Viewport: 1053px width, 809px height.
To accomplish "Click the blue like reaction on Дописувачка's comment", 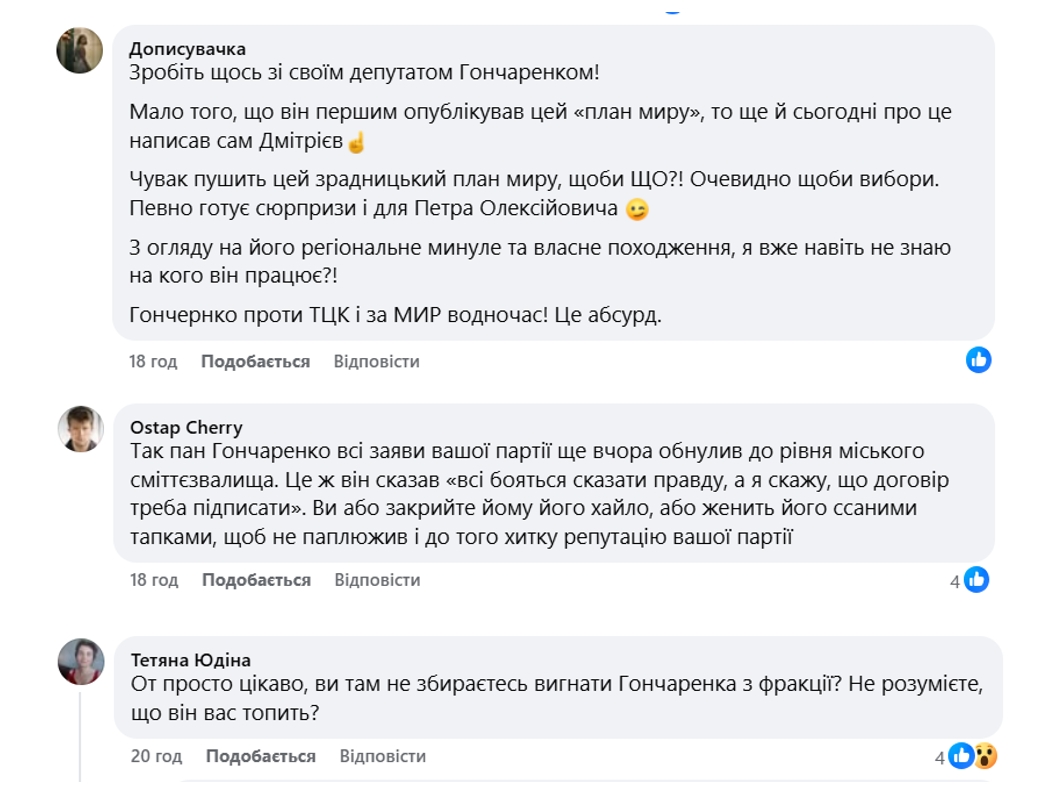I will click(x=977, y=359).
